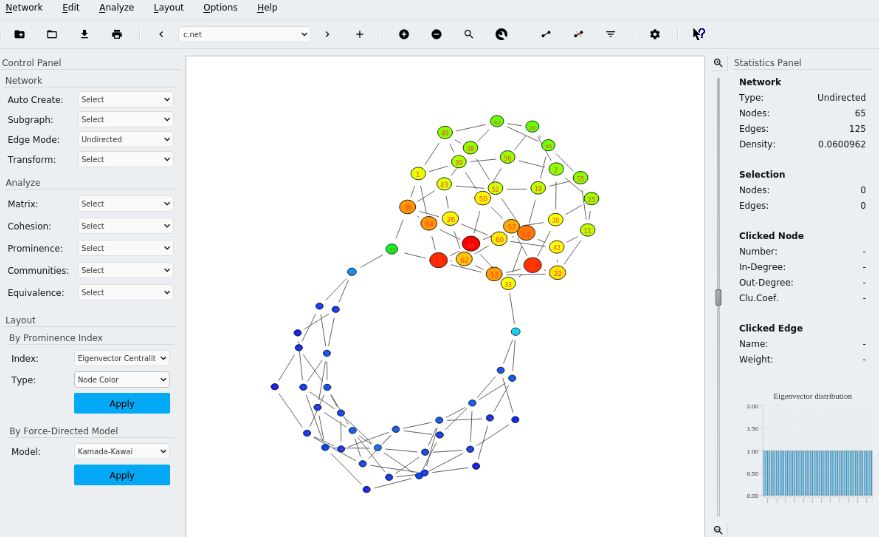Apply the prominence index layout

122,404
